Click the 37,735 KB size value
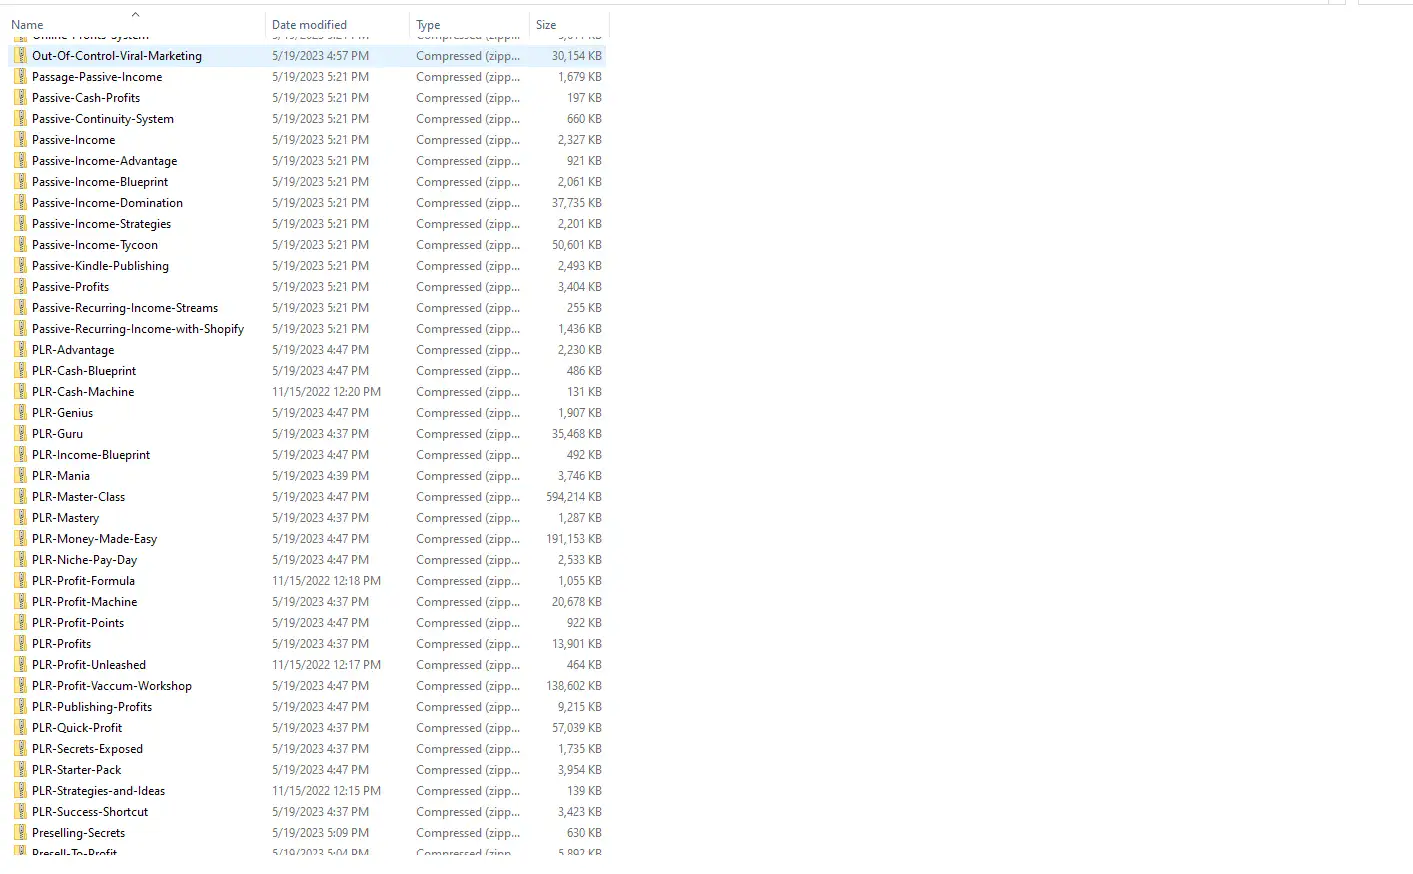 coord(577,203)
